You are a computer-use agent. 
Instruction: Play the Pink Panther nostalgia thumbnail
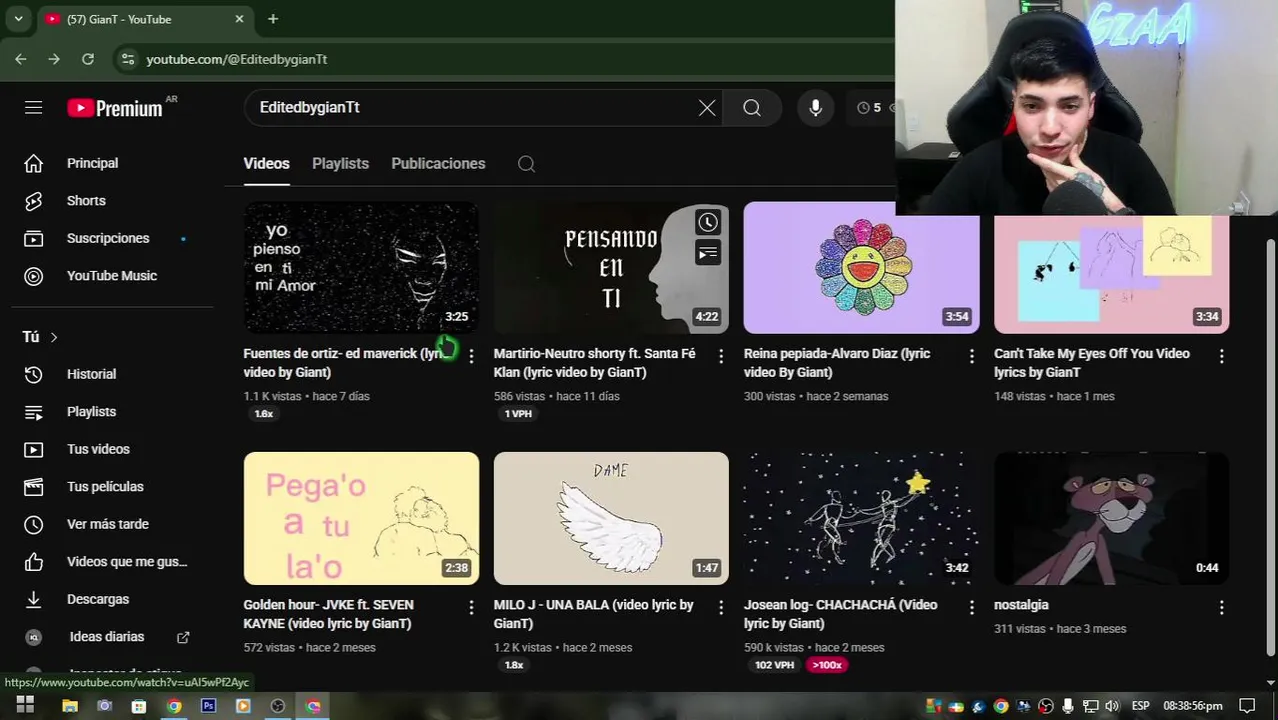1111,518
